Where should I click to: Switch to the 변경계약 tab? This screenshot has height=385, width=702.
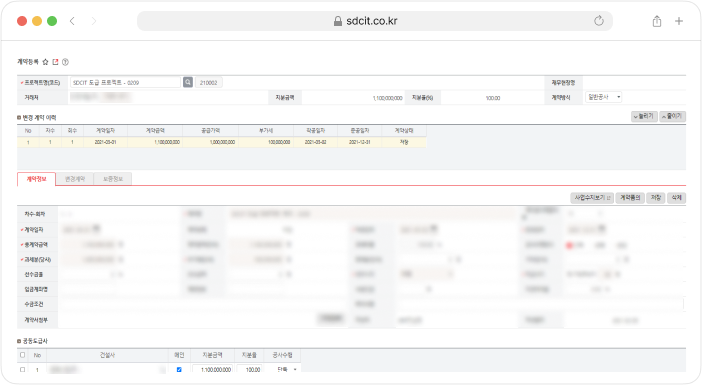pos(75,179)
